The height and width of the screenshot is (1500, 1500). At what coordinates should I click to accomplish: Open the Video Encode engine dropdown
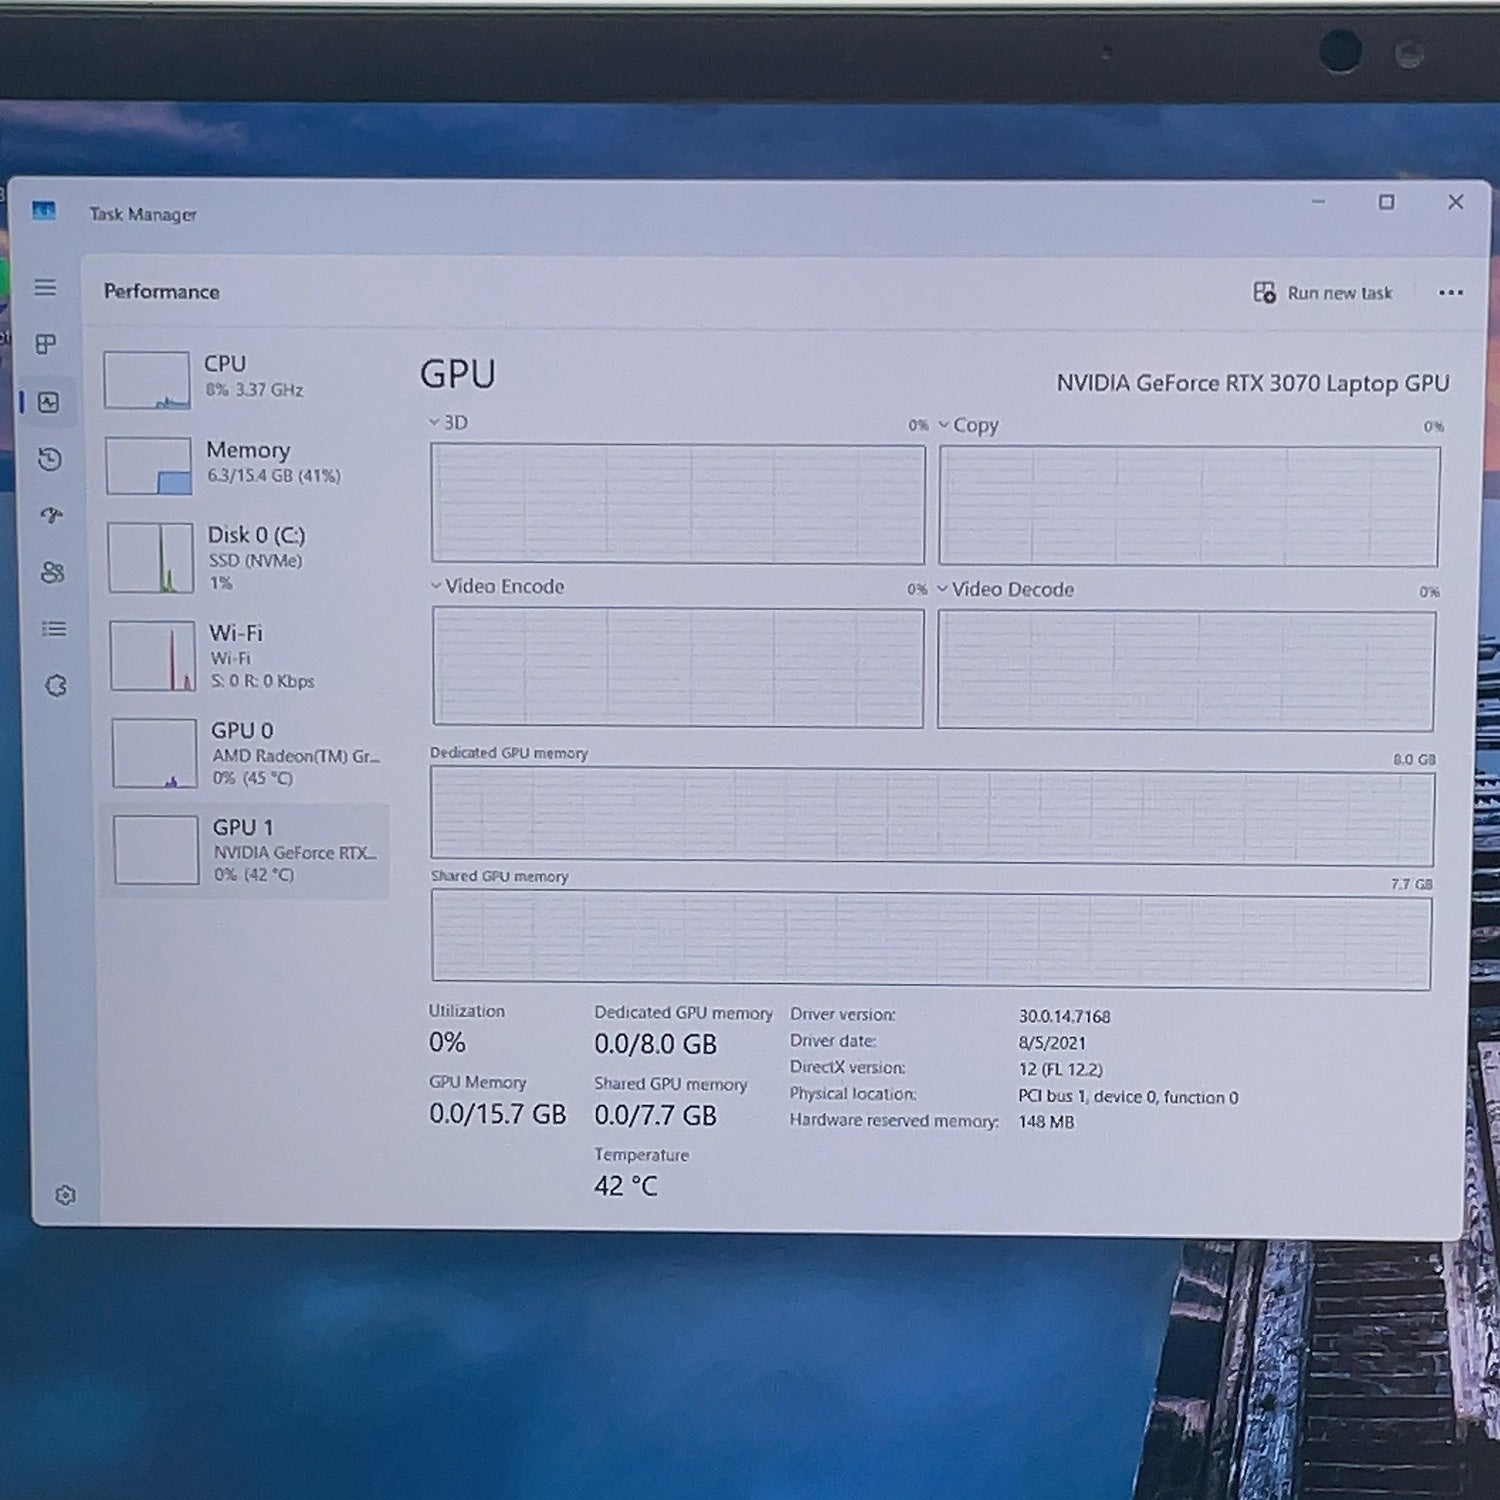[497, 586]
